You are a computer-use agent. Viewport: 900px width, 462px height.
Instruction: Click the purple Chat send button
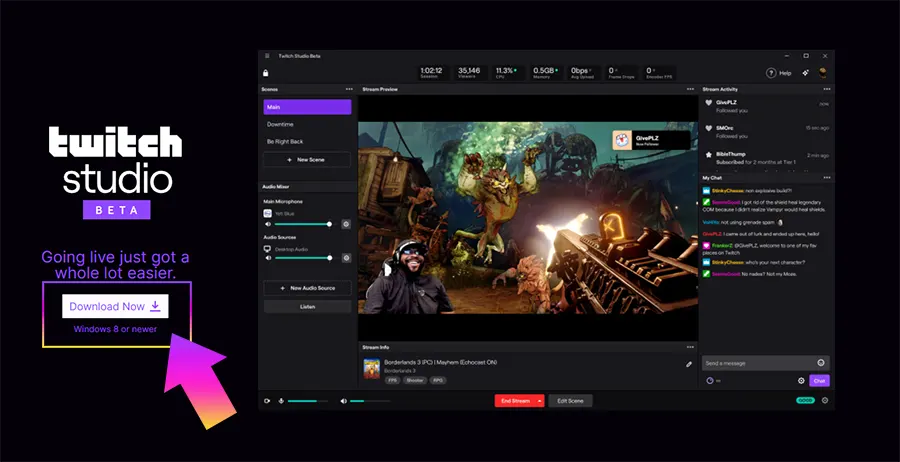pyautogui.click(x=819, y=381)
